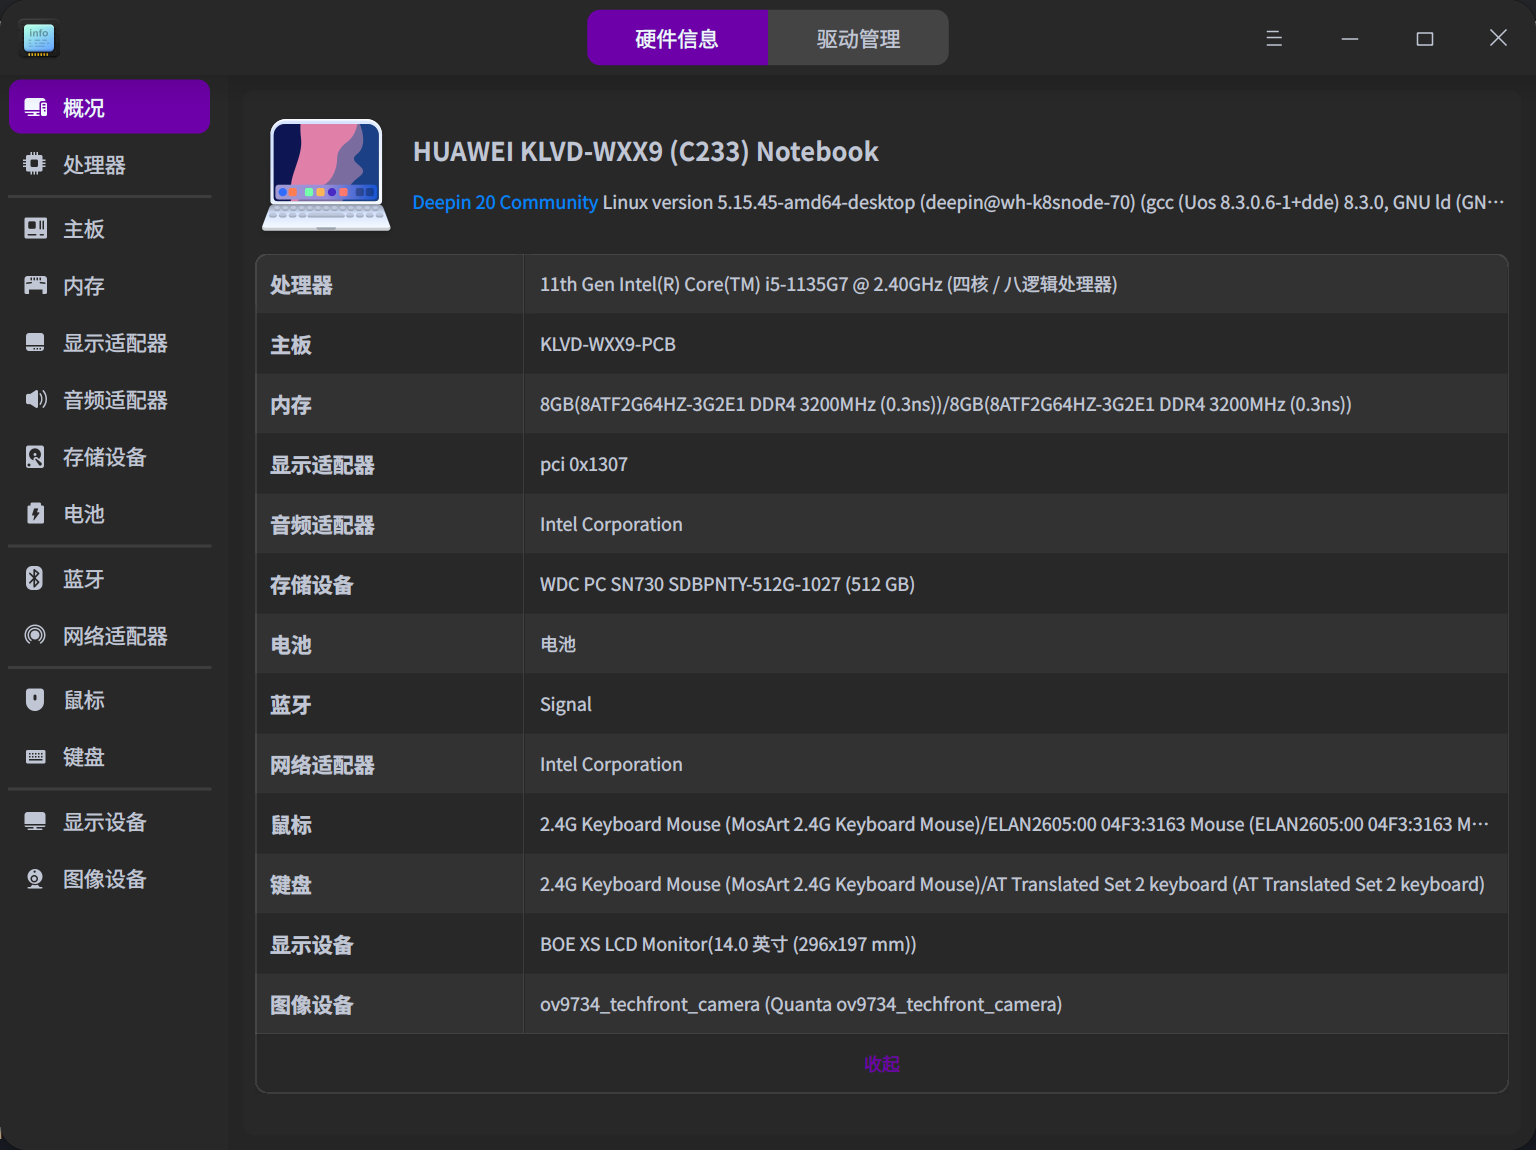Select the i5-1135G7 processor value text
The width and height of the screenshot is (1536, 1150).
tap(828, 284)
